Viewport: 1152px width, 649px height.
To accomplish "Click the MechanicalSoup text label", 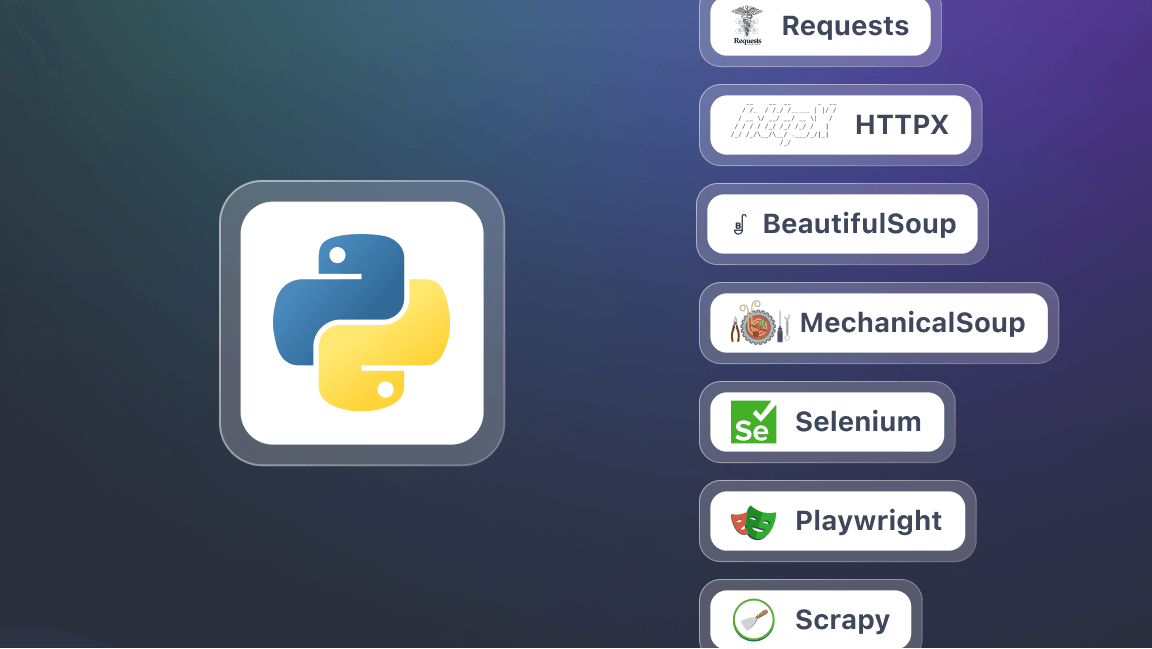I will (912, 322).
